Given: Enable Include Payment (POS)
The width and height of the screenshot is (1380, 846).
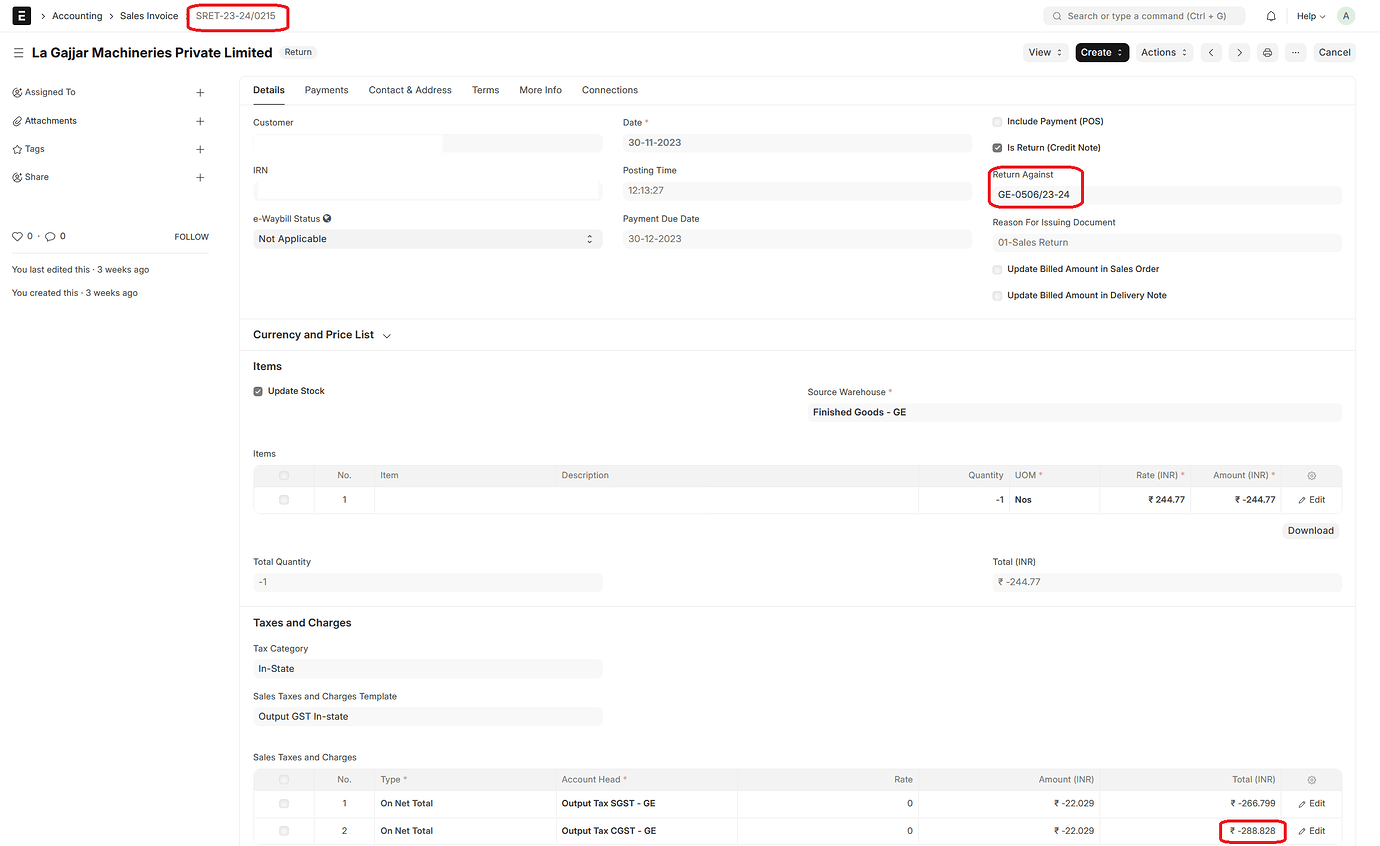Looking at the screenshot, I should click(x=997, y=121).
